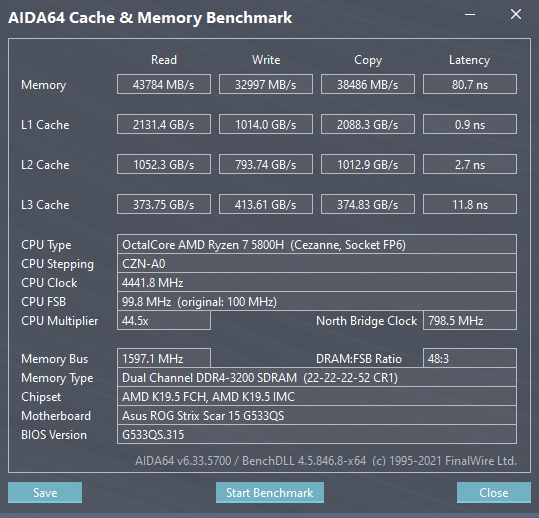
Task: Click the L3 Cache Latency field
Action: coord(470,204)
